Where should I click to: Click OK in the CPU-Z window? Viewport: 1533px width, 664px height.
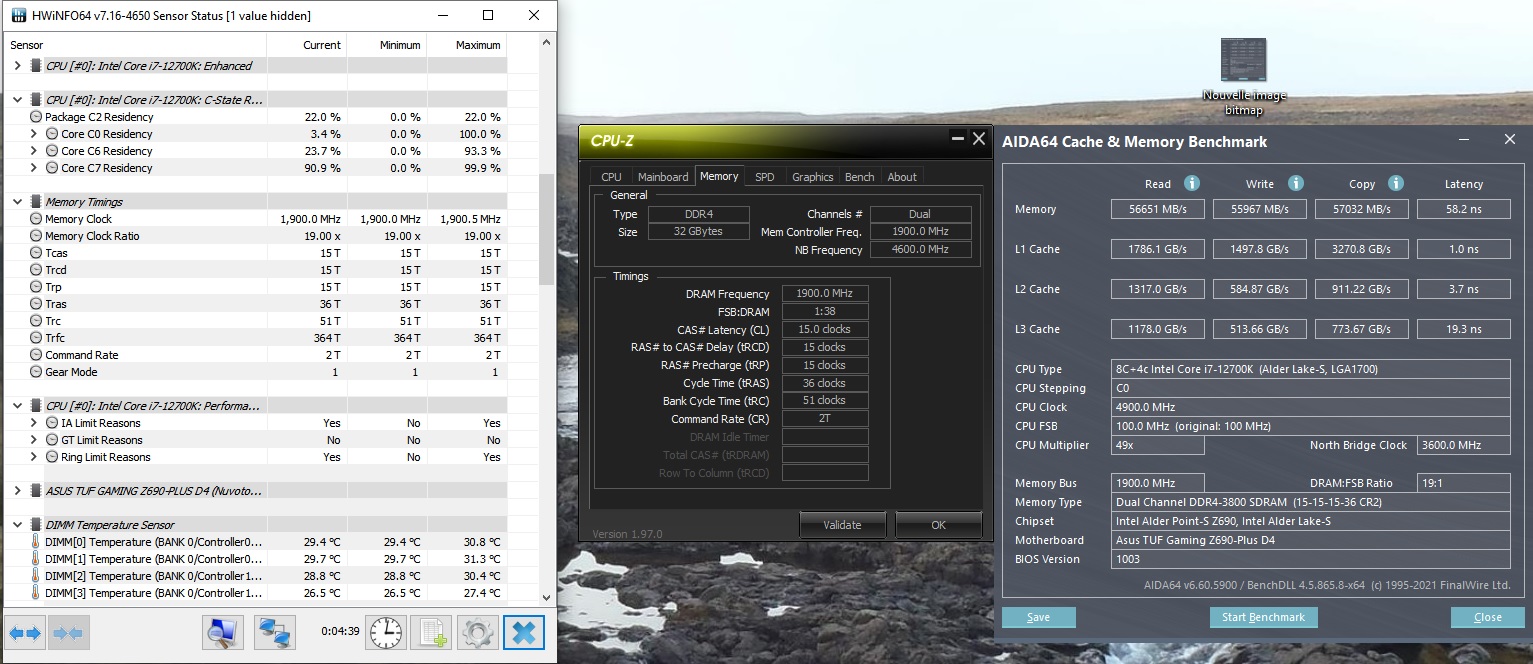pos(938,525)
